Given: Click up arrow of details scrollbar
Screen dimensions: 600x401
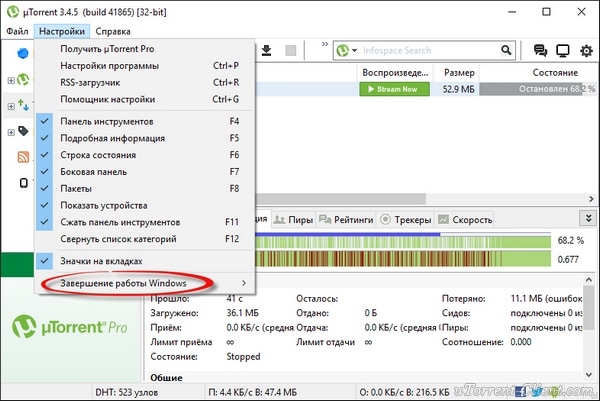Looking at the screenshot, I should tap(589, 280).
